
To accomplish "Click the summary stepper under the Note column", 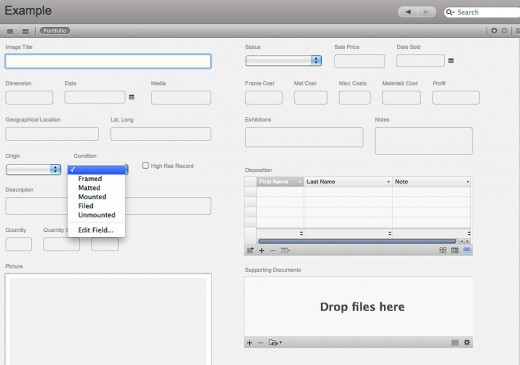I will click(x=469, y=233).
